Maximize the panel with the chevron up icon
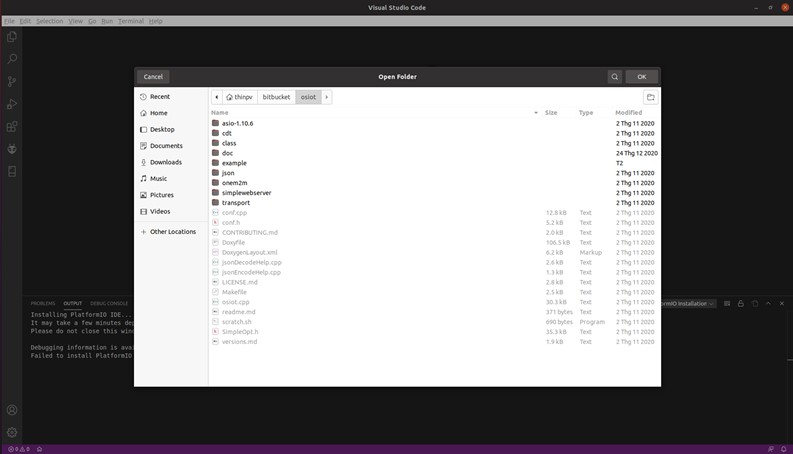 768,303
